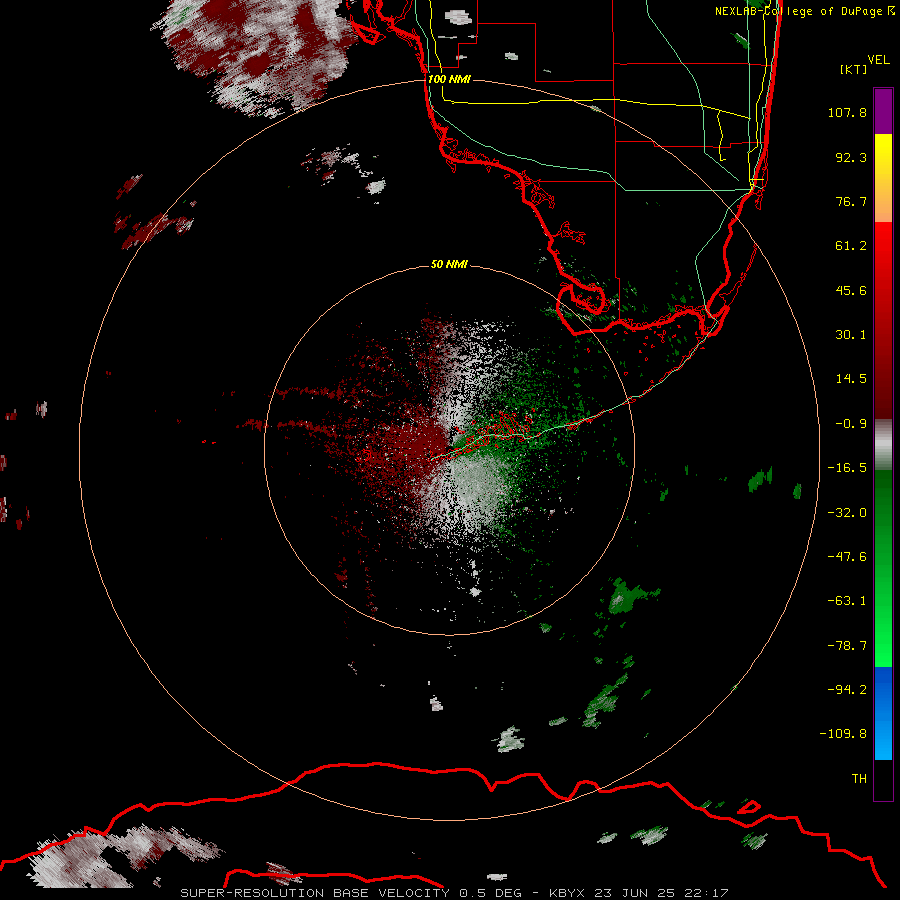Select the 30.1 scale value
The width and height of the screenshot is (900, 900).
click(x=851, y=335)
